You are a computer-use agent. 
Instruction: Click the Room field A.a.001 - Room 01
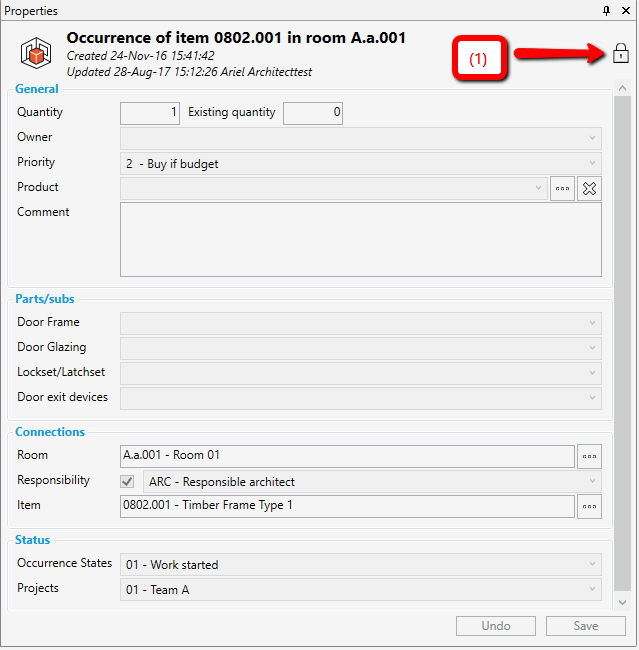(x=347, y=456)
